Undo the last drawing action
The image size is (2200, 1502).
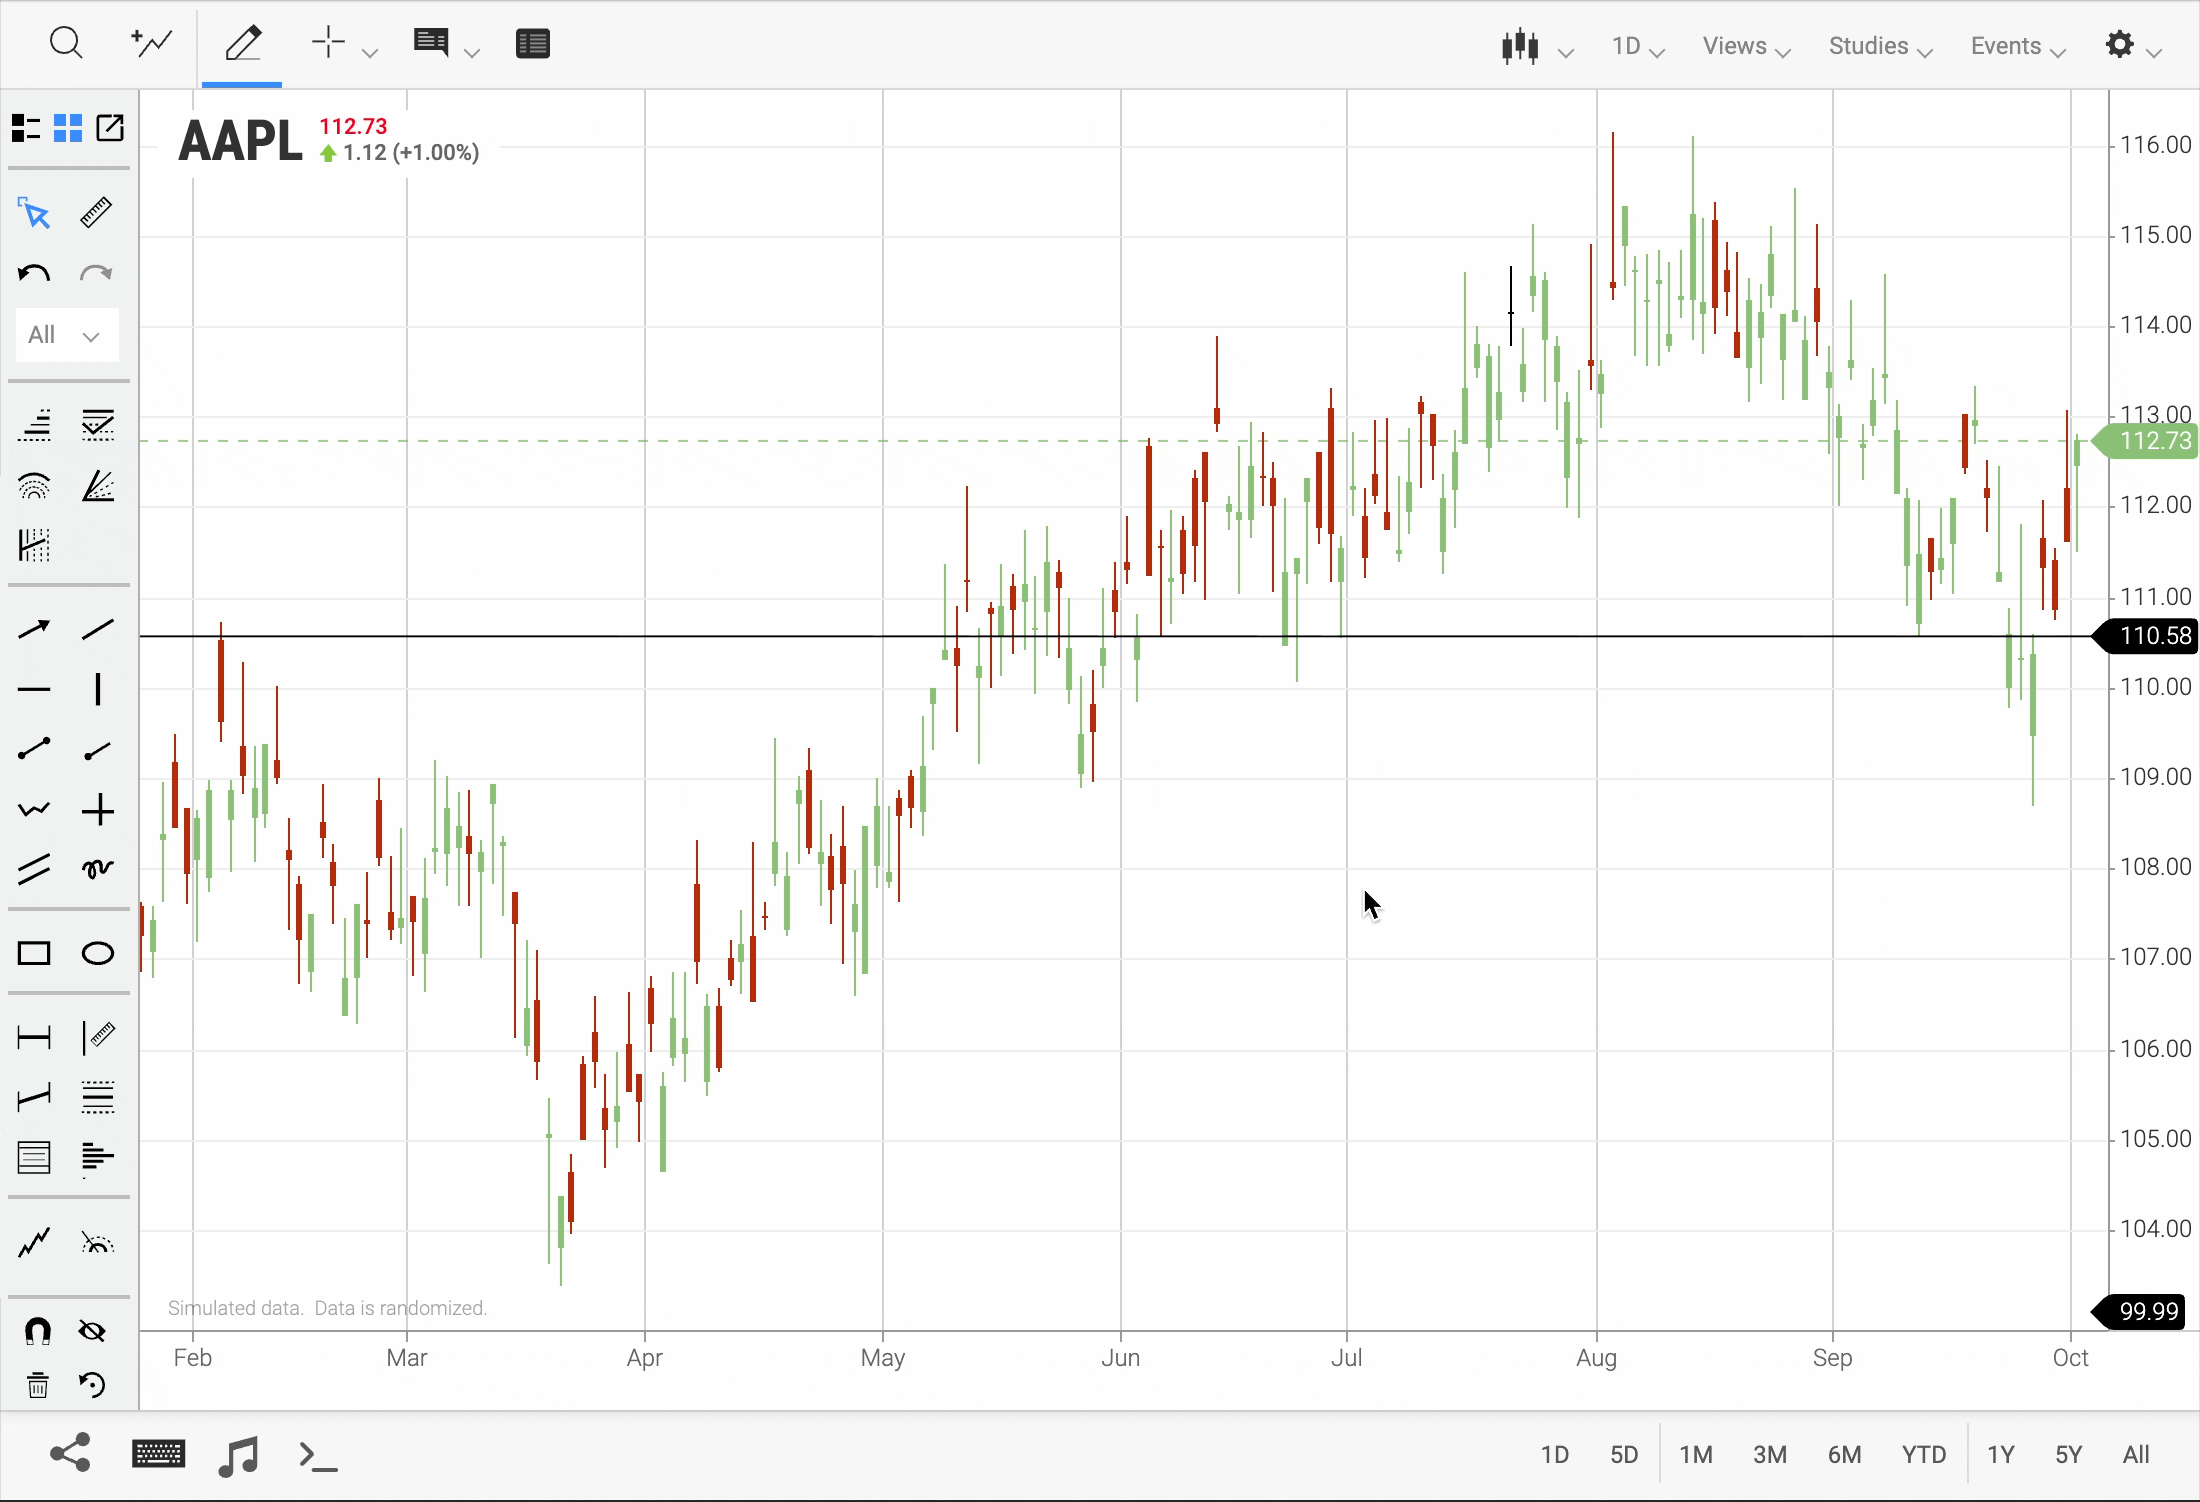33,273
